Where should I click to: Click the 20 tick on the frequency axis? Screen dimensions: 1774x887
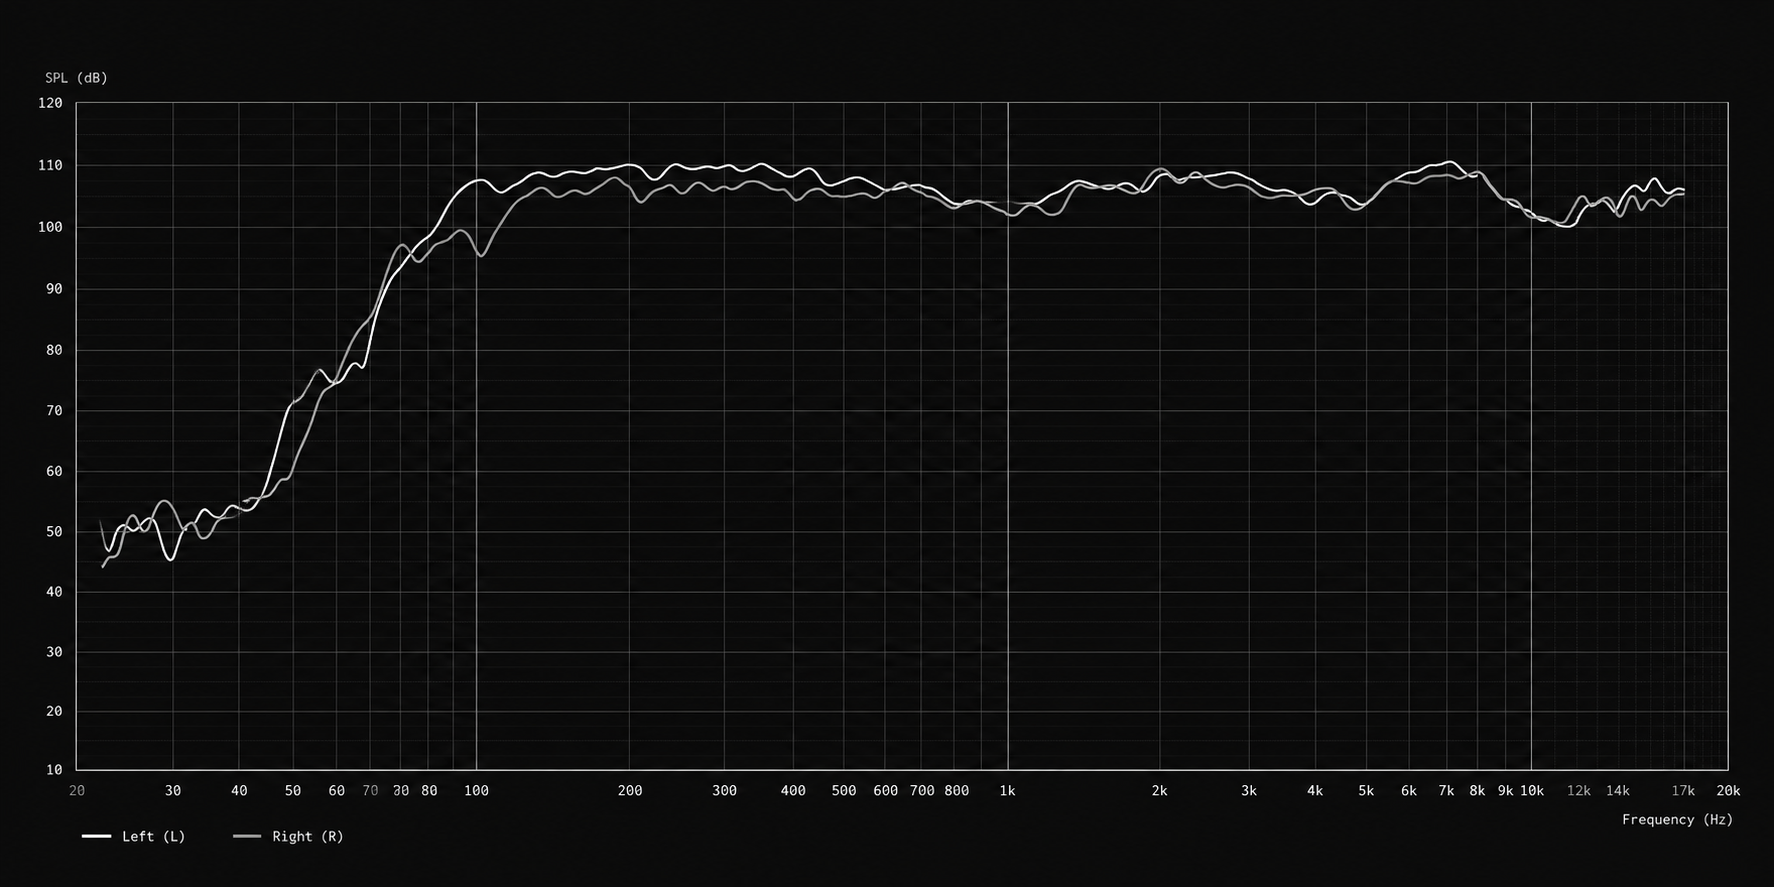(77, 791)
